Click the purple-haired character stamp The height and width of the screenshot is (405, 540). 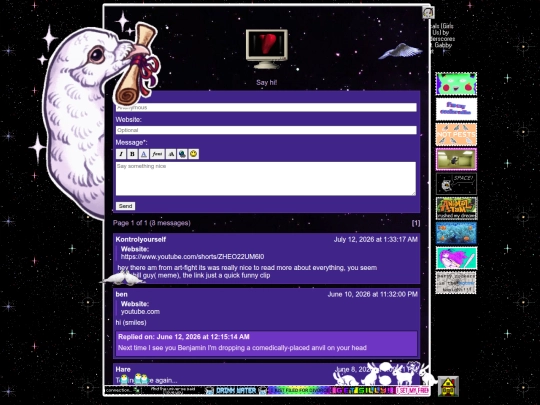(456, 258)
